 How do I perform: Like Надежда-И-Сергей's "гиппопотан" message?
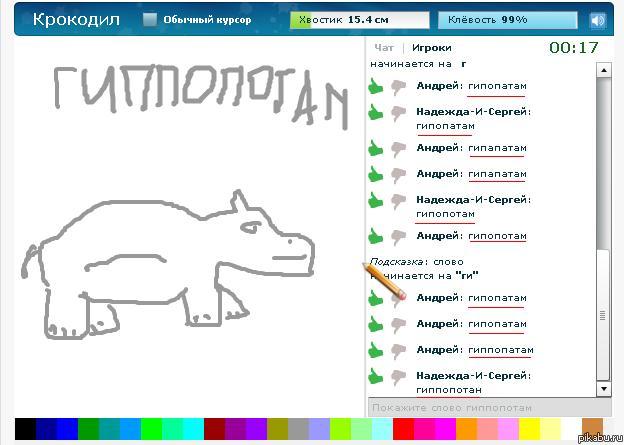[x=376, y=377]
